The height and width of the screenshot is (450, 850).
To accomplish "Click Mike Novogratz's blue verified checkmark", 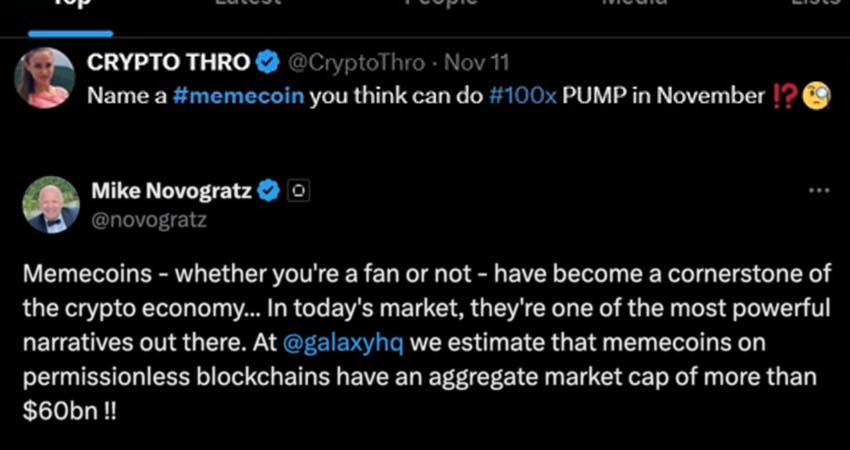I will coord(268,190).
